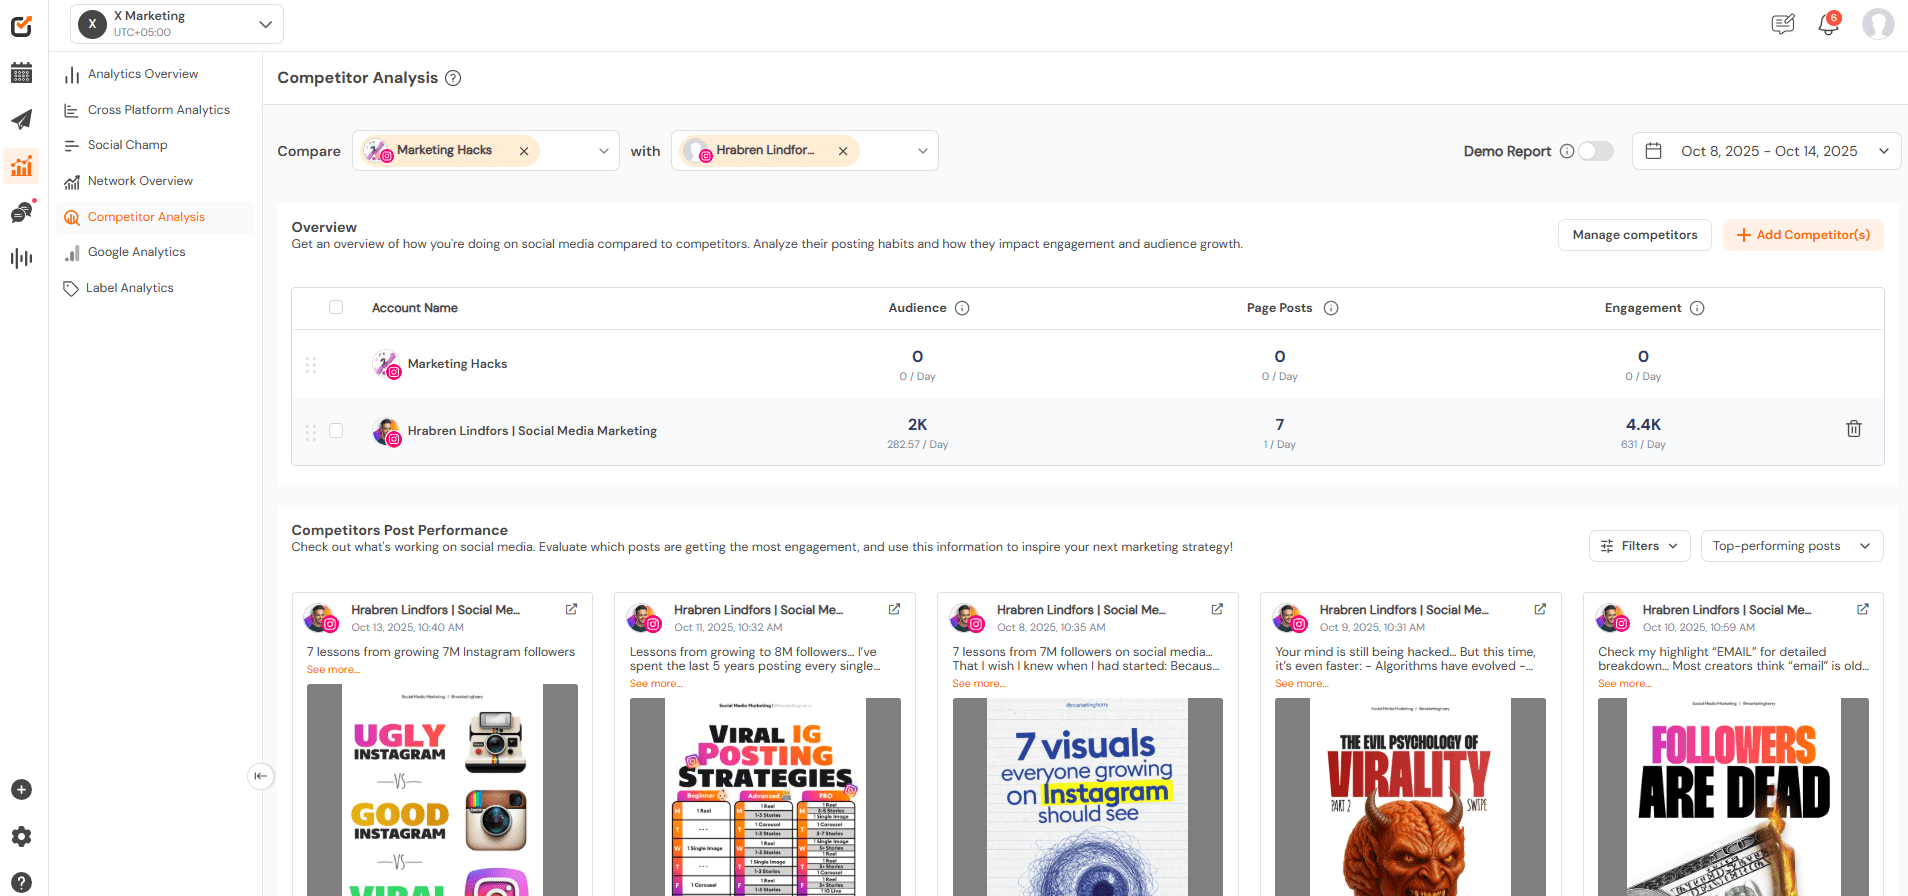Go to Analytics Overview
The width and height of the screenshot is (1908, 896).
[143, 74]
